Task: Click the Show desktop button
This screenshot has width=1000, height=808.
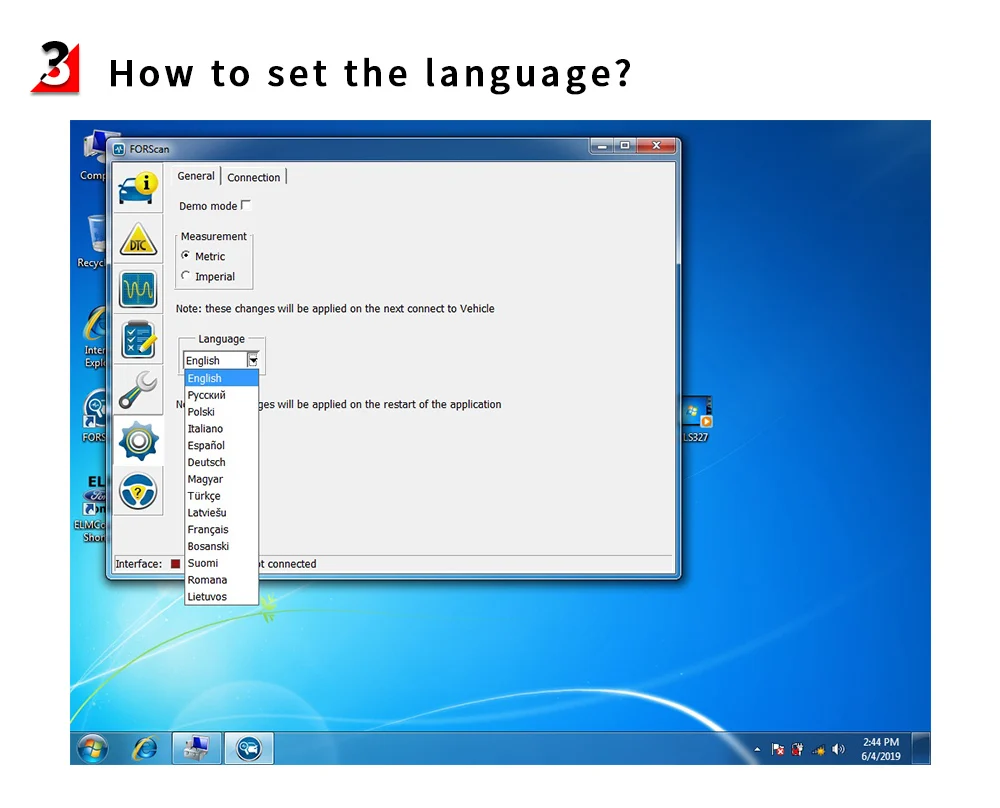Action: [x=921, y=748]
